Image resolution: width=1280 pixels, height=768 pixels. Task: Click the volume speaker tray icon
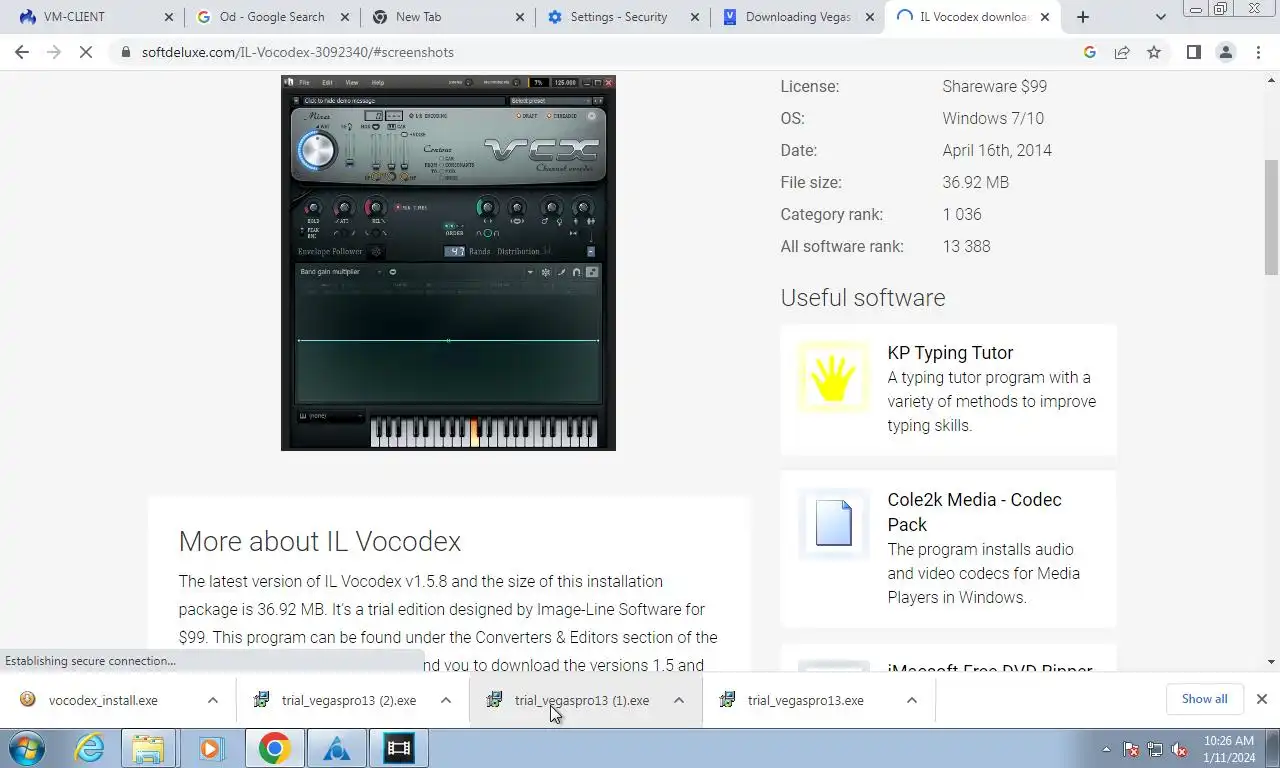1179,749
